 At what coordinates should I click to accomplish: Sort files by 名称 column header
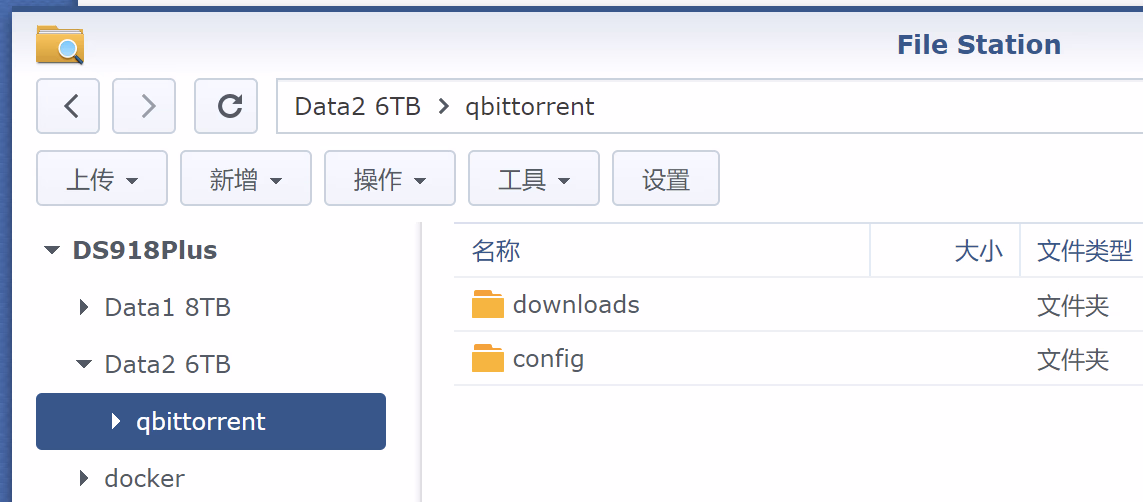[497, 251]
